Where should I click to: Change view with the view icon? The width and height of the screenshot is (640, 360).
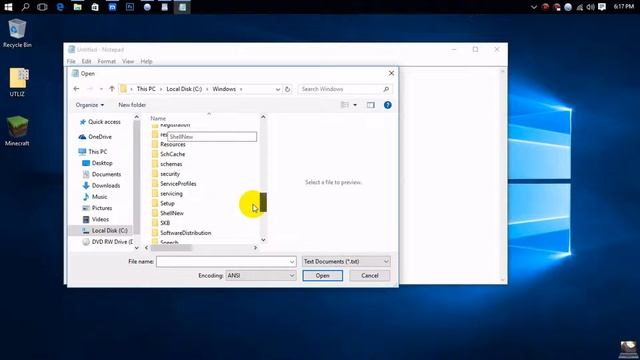point(345,105)
